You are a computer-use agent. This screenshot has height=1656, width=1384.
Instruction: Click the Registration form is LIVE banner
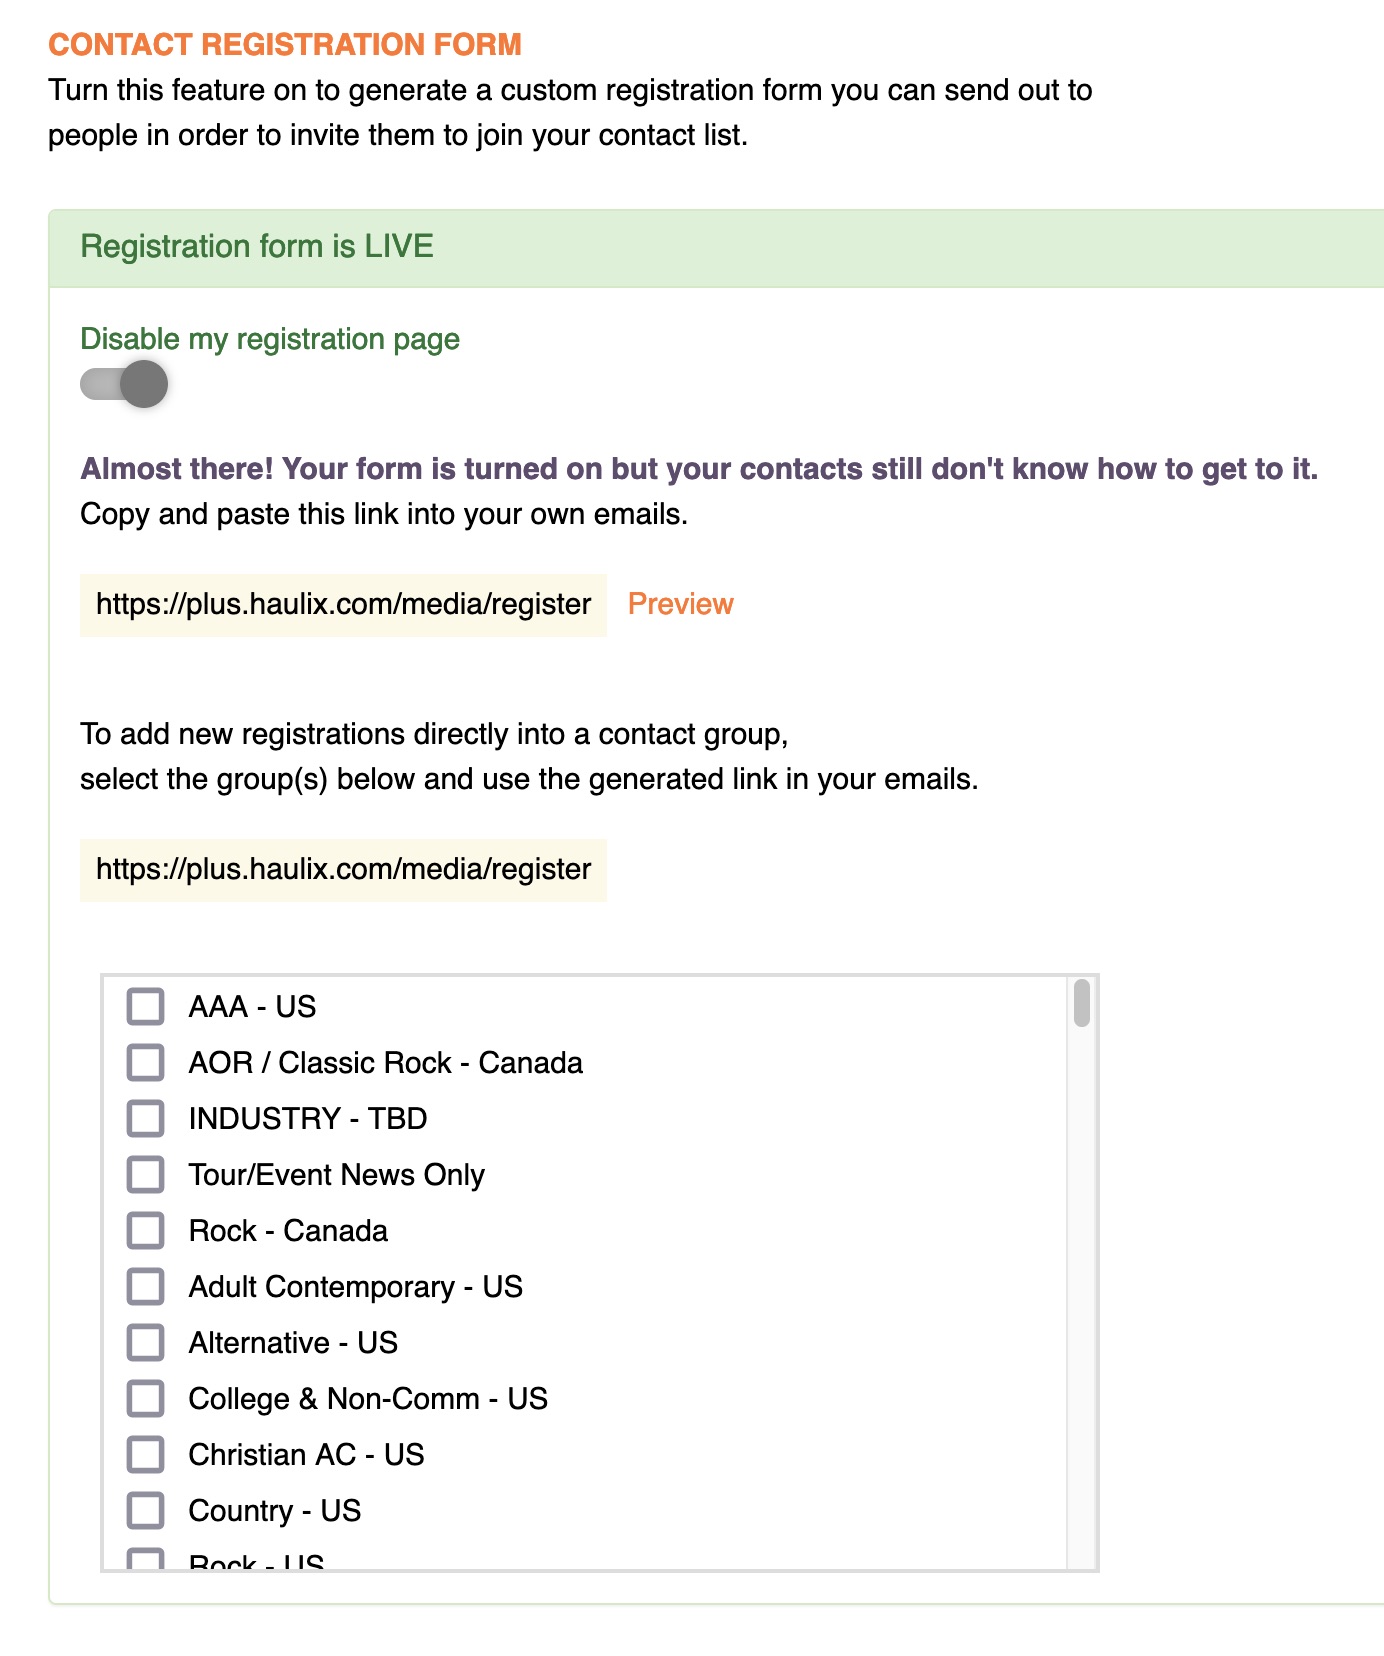click(257, 247)
